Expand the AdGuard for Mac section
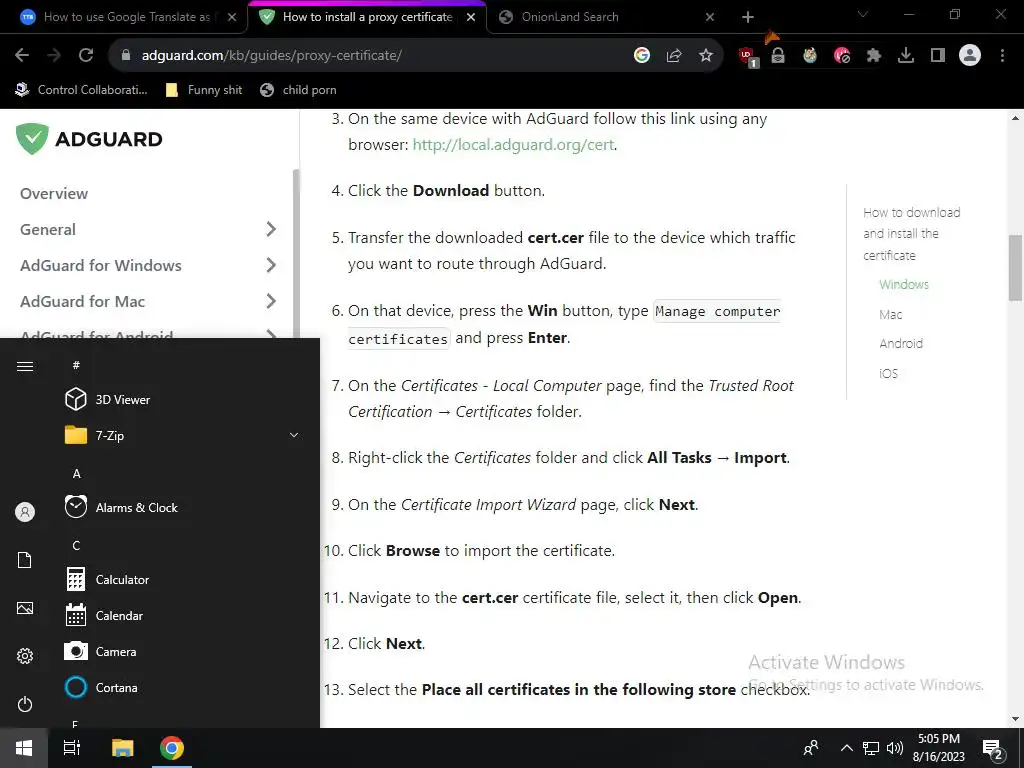The height and width of the screenshot is (768, 1024). point(271,301)
